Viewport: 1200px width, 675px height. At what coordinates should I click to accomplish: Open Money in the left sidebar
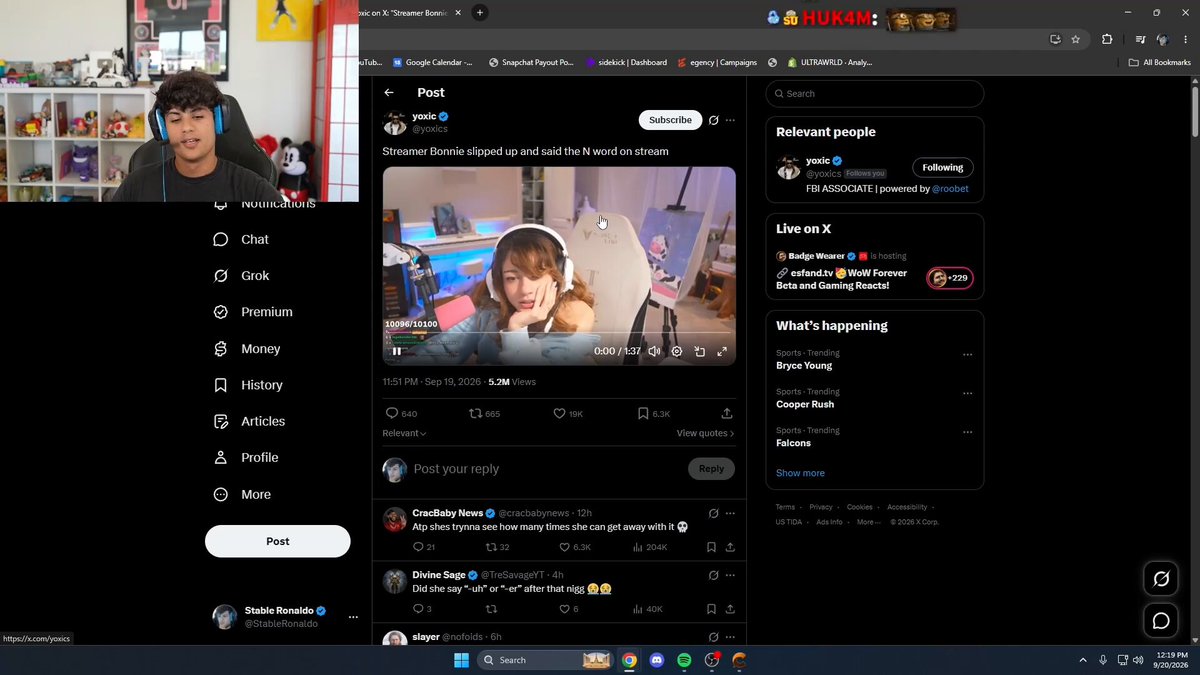(x=246, y=349)
